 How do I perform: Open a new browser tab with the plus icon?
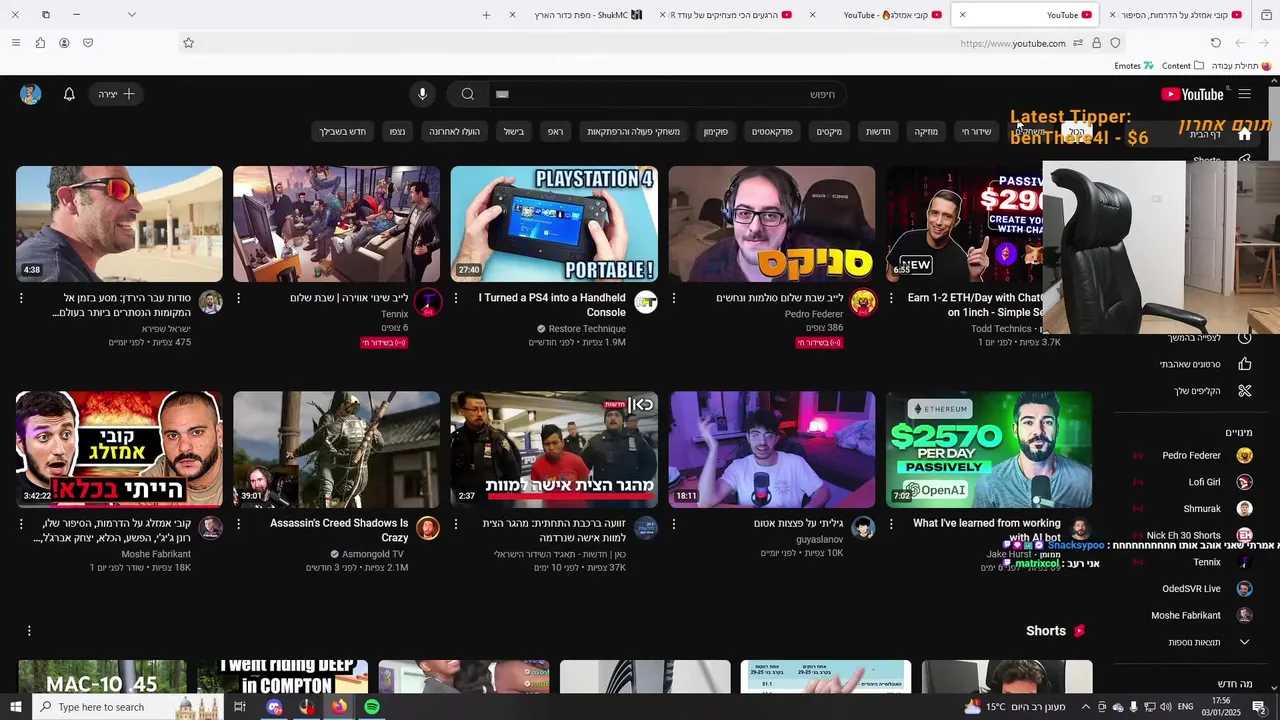(x=486, y=15)
